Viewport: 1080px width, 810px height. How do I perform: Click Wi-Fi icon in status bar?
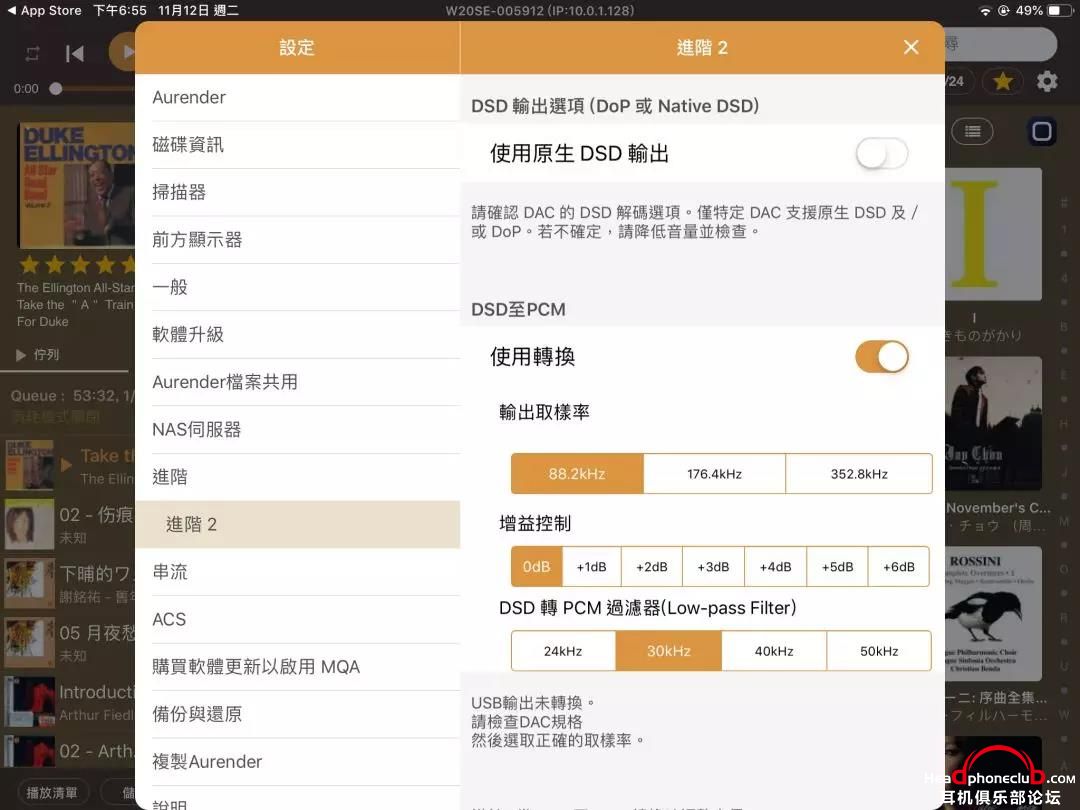point(985,10)
